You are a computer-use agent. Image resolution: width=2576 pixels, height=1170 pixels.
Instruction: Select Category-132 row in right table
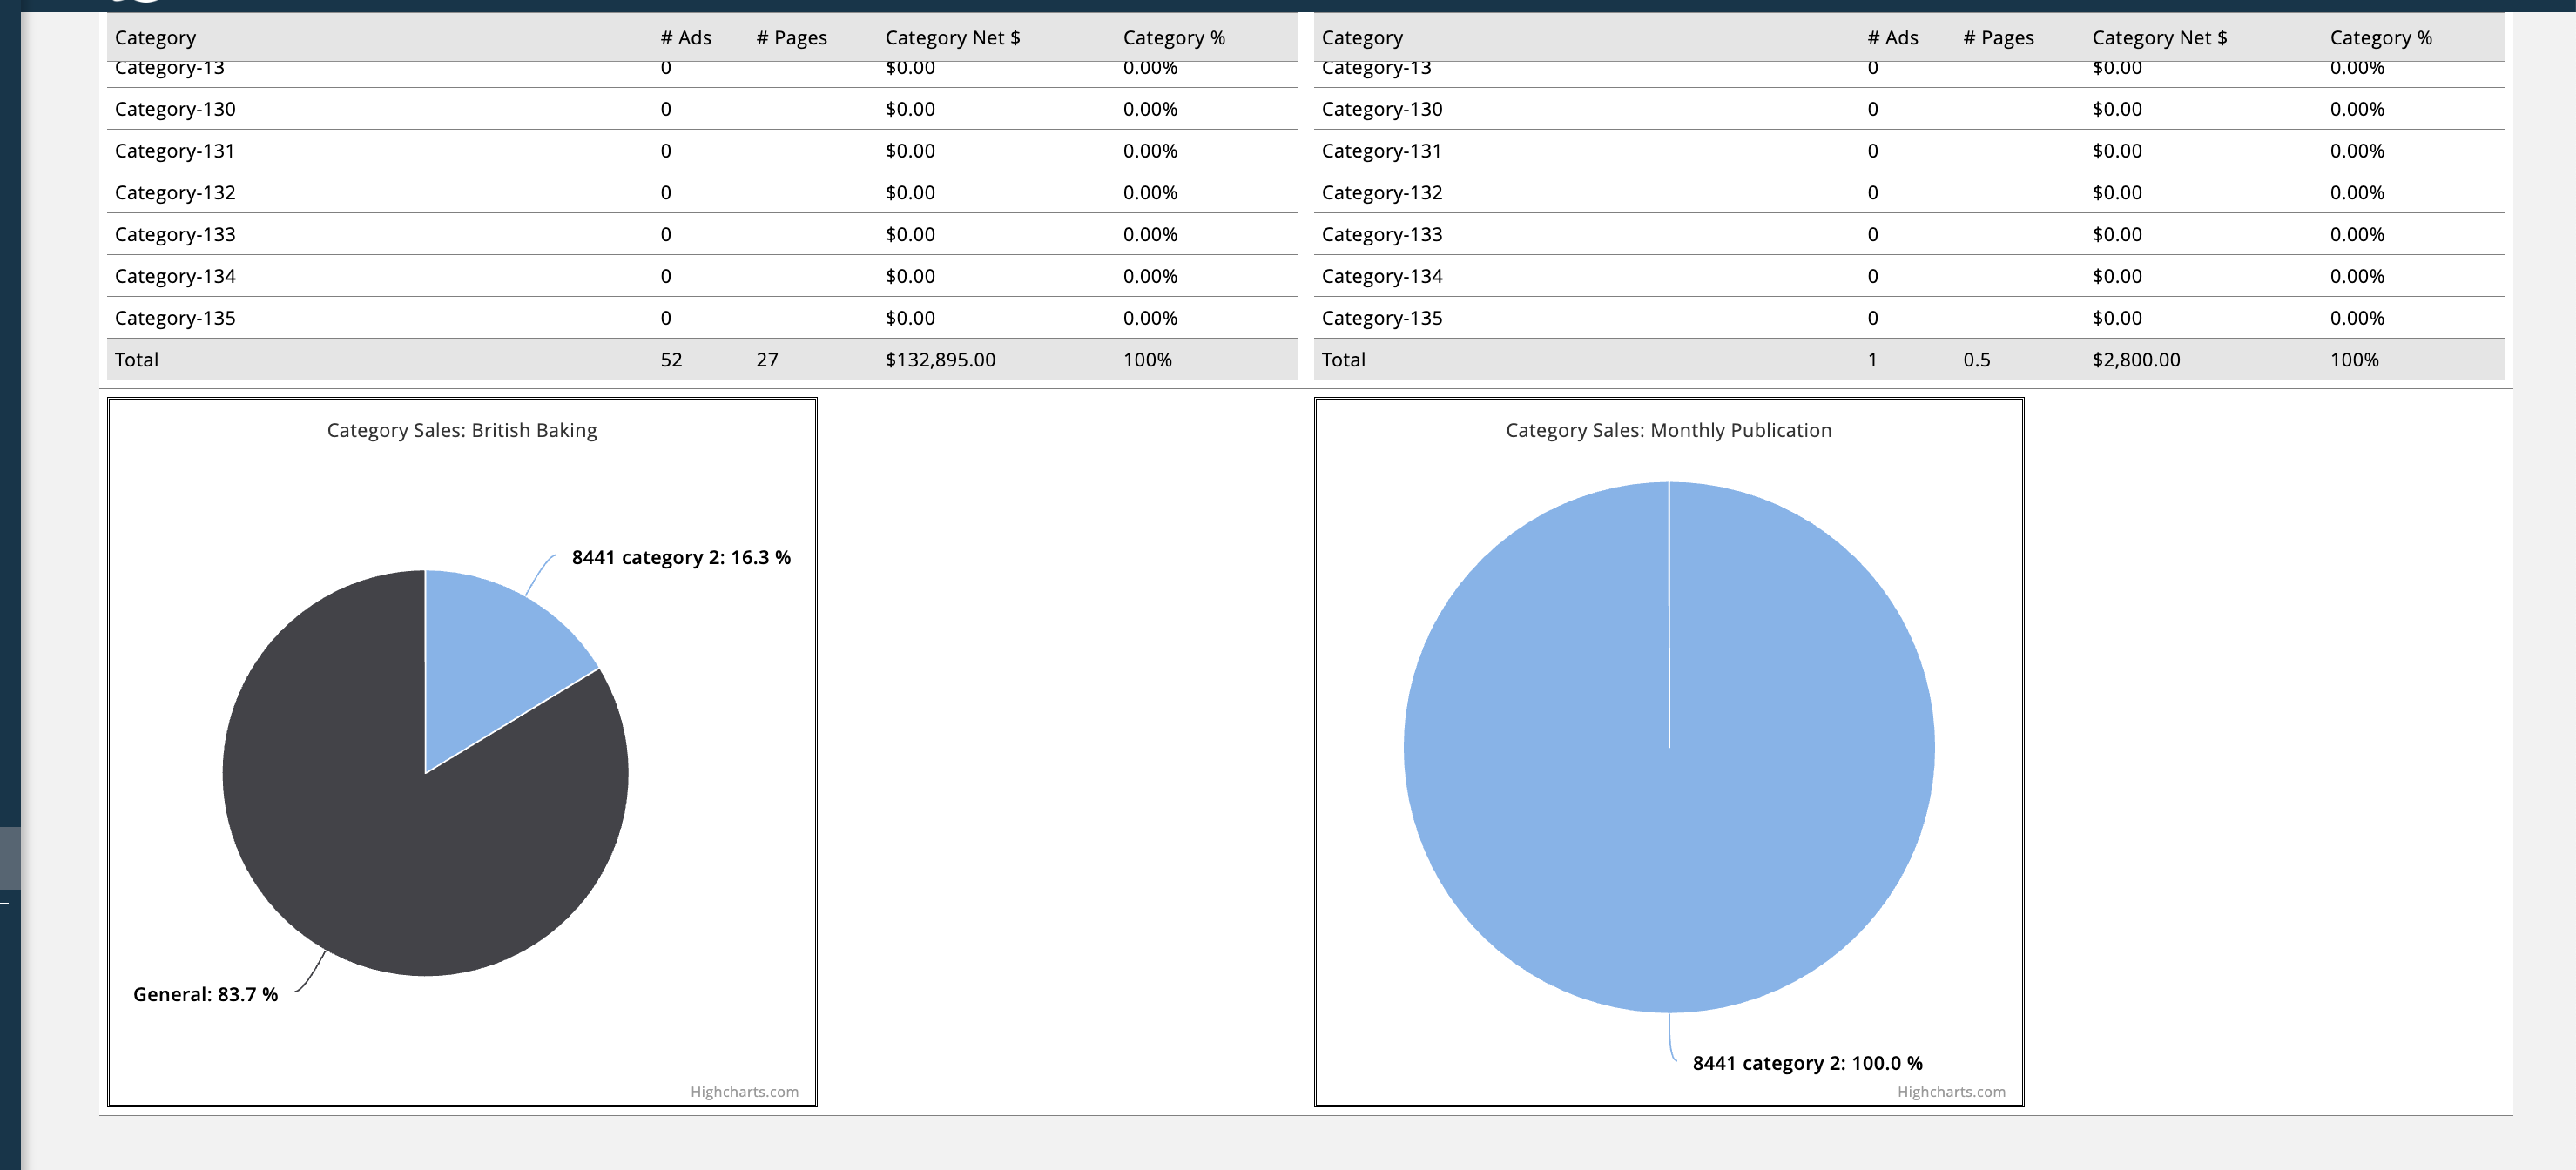[1909, 192]
